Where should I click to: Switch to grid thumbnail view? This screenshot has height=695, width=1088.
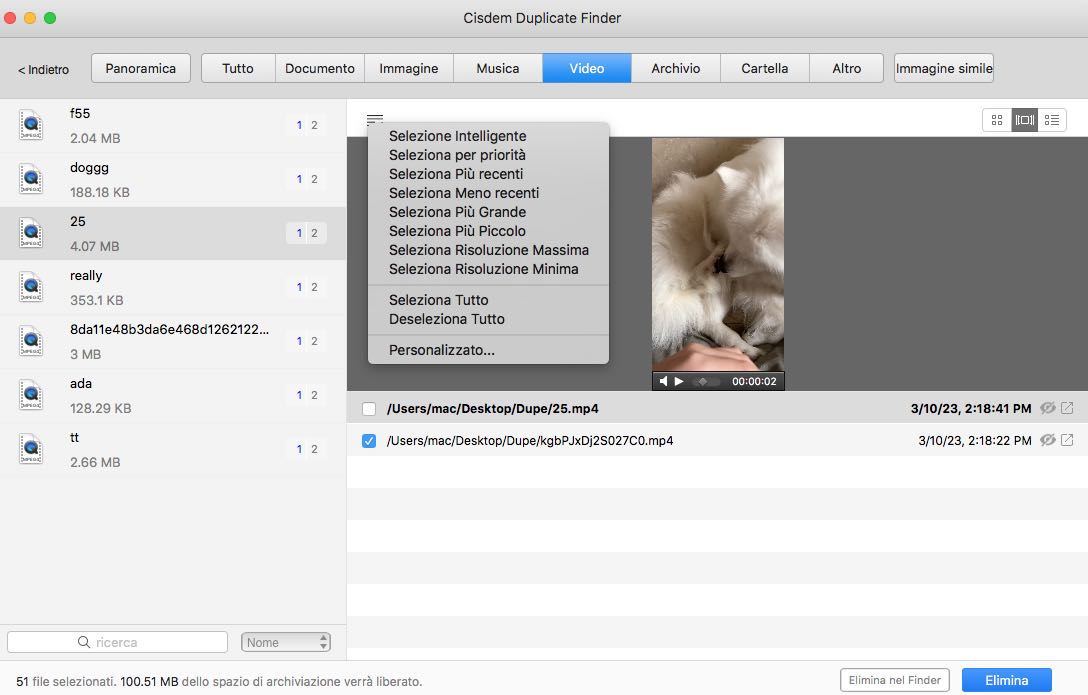pyautogui.click(x=996, y=120)
